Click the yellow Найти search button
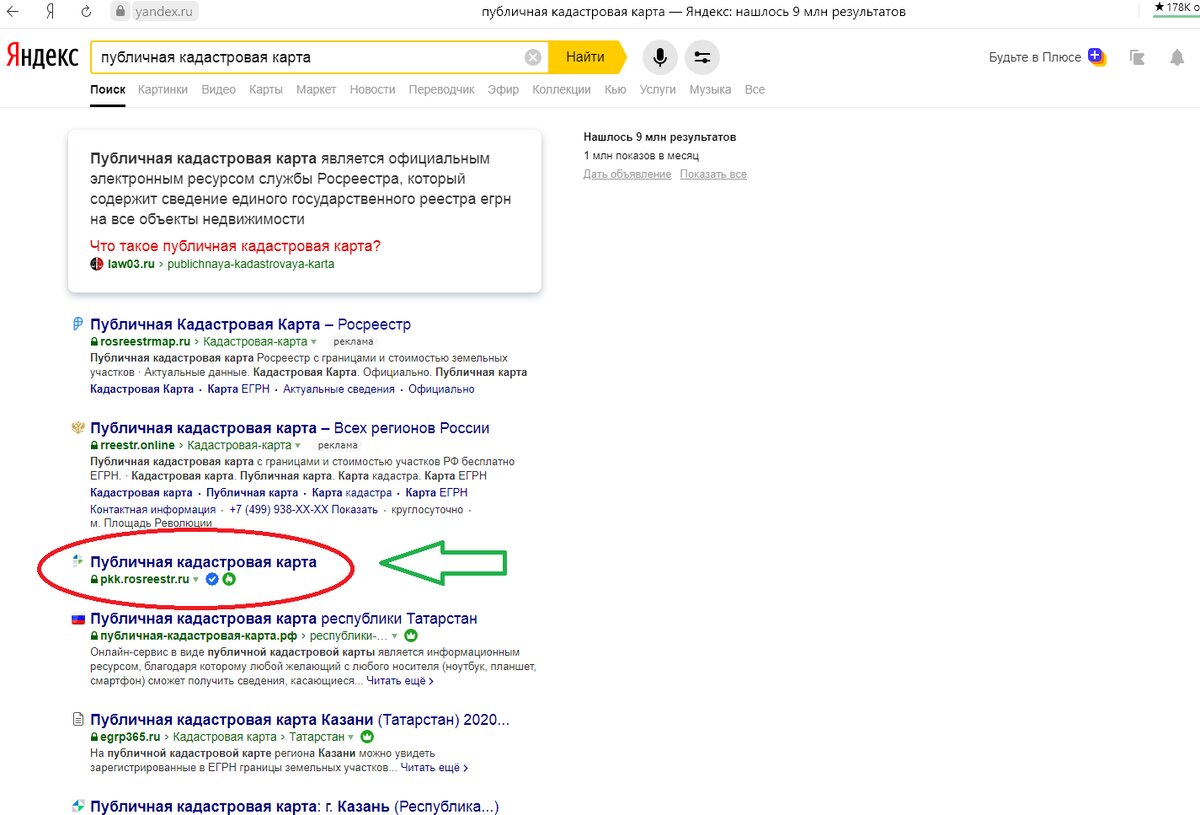This screenshot has width=1200, height=815. tap(586, 57)
